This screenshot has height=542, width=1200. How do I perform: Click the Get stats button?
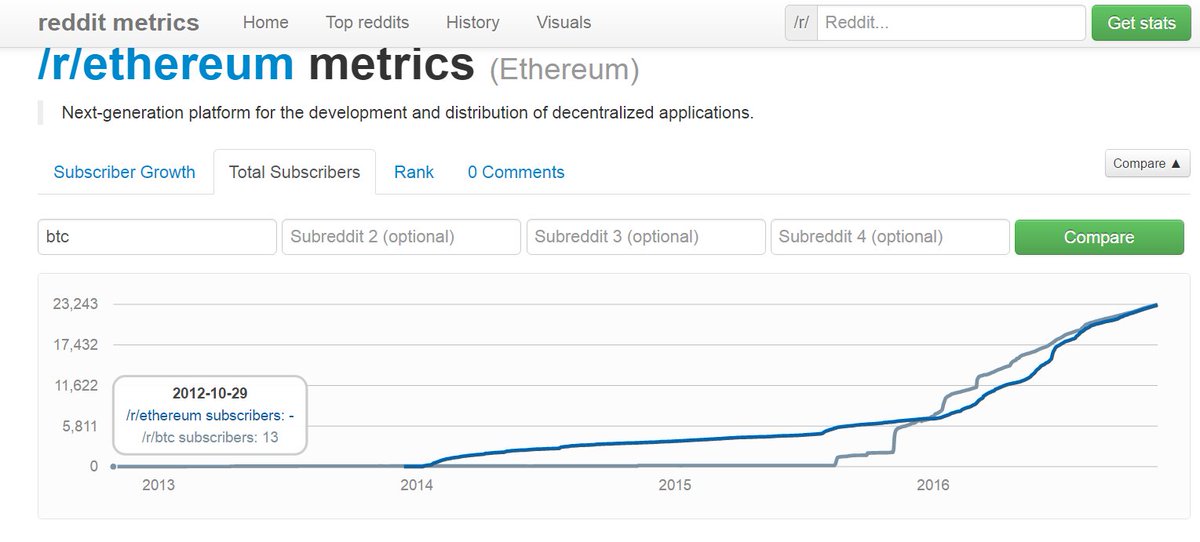[1142, 22]
